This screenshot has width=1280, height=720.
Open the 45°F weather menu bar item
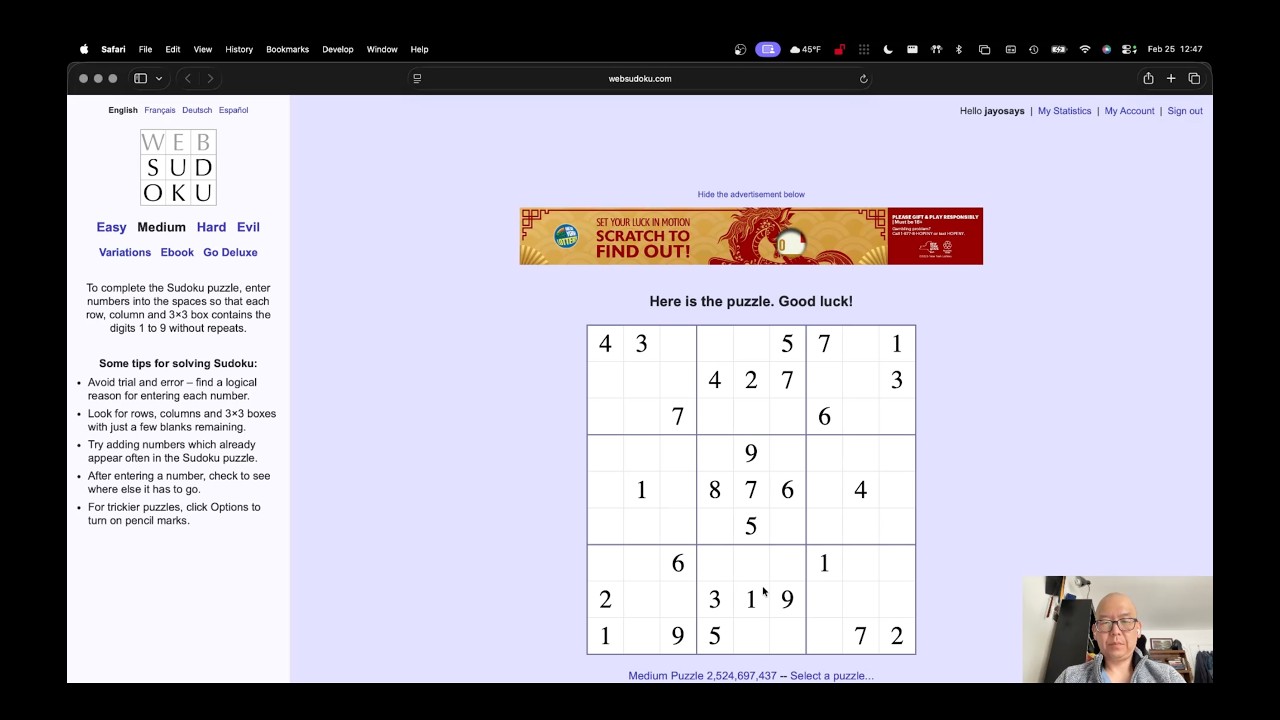pos(805,49)
